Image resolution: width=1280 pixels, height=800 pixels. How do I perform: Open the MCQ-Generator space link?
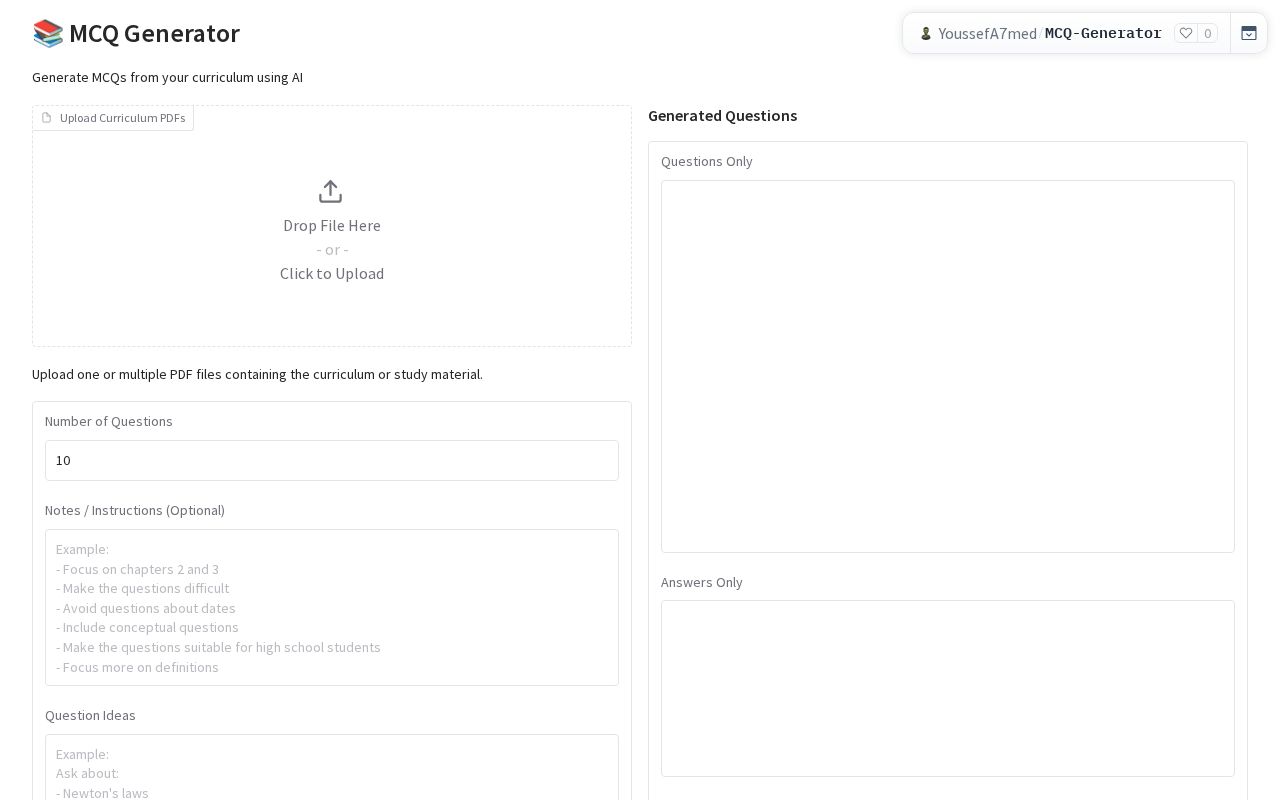pyautogui.click(x=1103, y=33)
